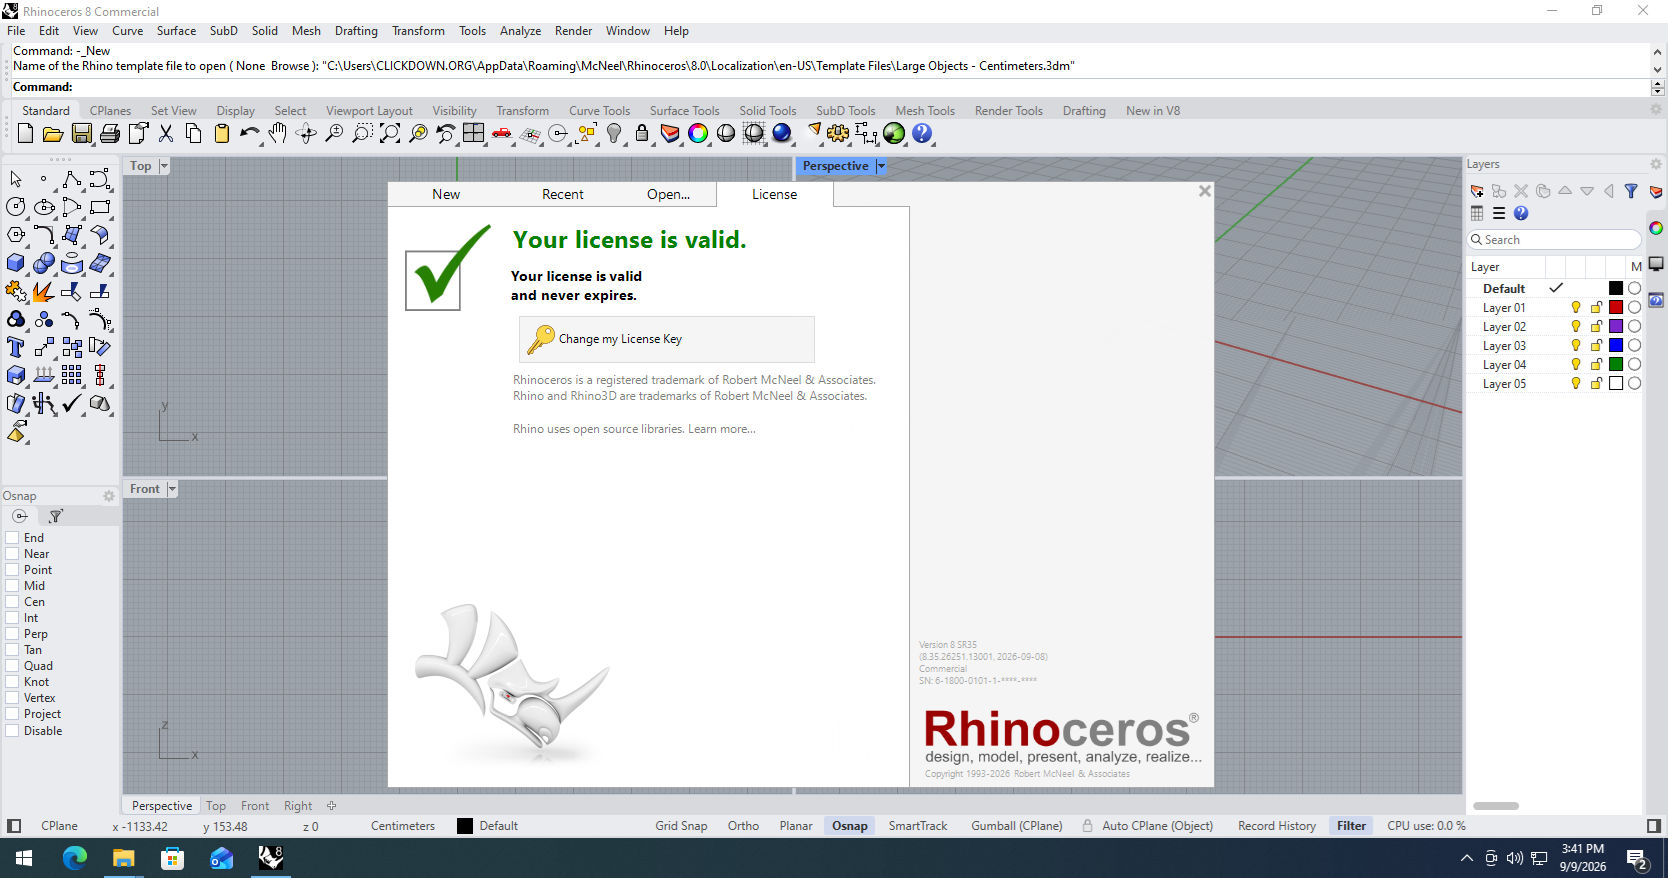
Task: Click the Save floppy disk icon
Action: pos(82,134)
